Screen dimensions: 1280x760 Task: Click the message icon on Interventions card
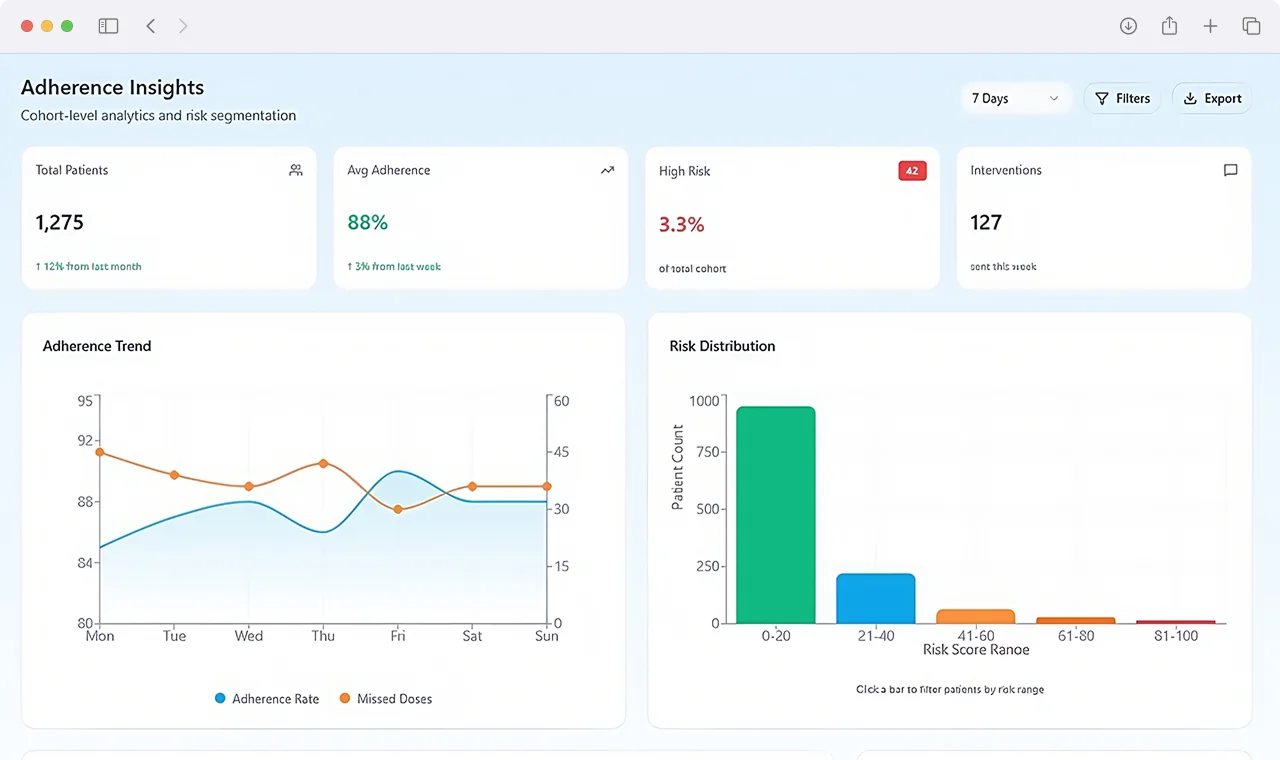1231,170
